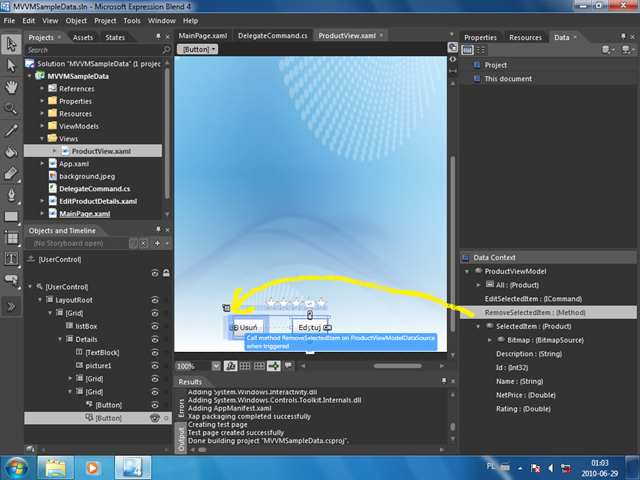This screenshot has width=640, height=480.
Task: Switch to the States tab
Action: pyautogui.click(x=115, y=37)
